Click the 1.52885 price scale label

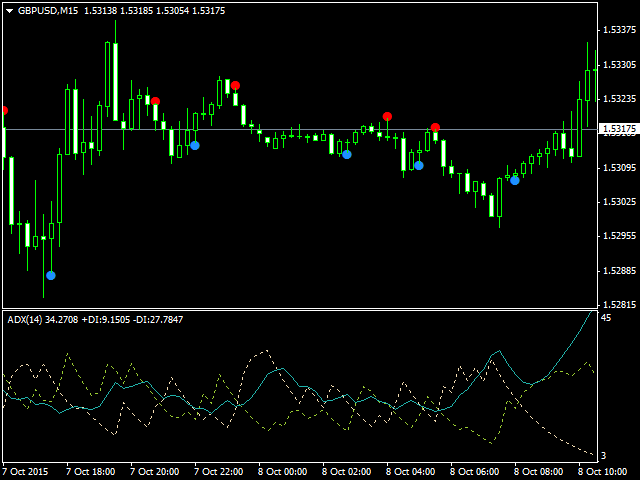pos(619,271)
